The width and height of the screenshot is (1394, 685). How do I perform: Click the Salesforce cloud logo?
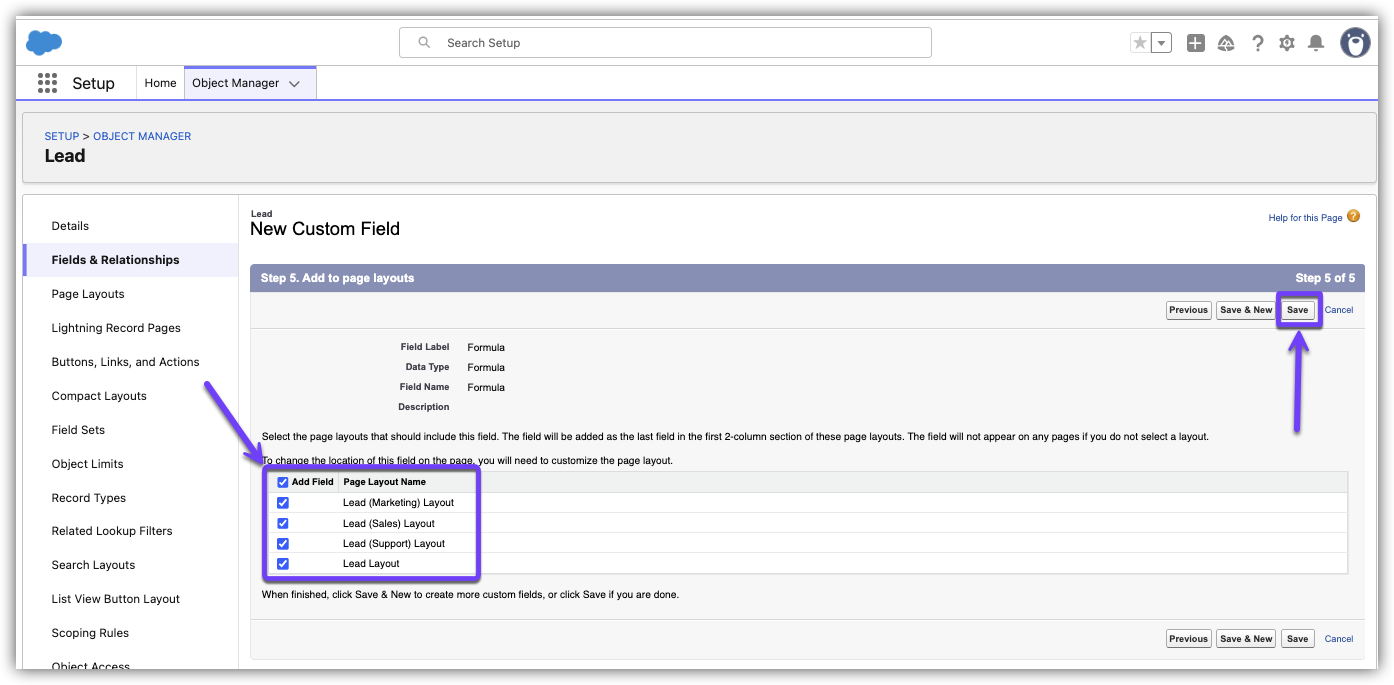(44, 43)
